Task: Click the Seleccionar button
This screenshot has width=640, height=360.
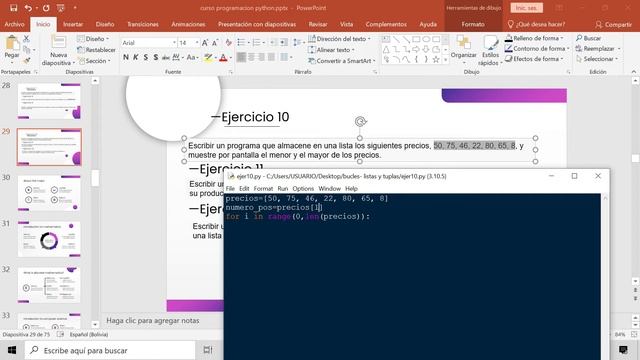Action: [597, 59]
